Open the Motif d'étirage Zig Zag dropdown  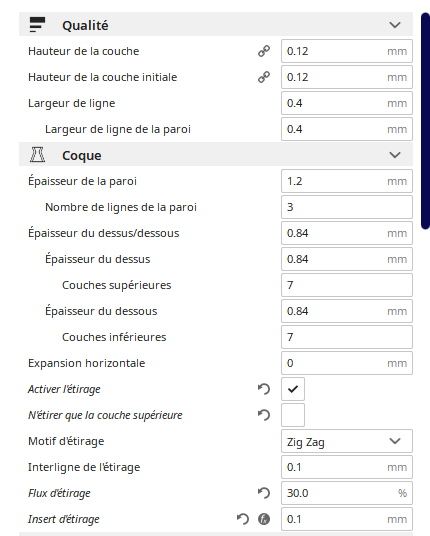pos(347,441)
